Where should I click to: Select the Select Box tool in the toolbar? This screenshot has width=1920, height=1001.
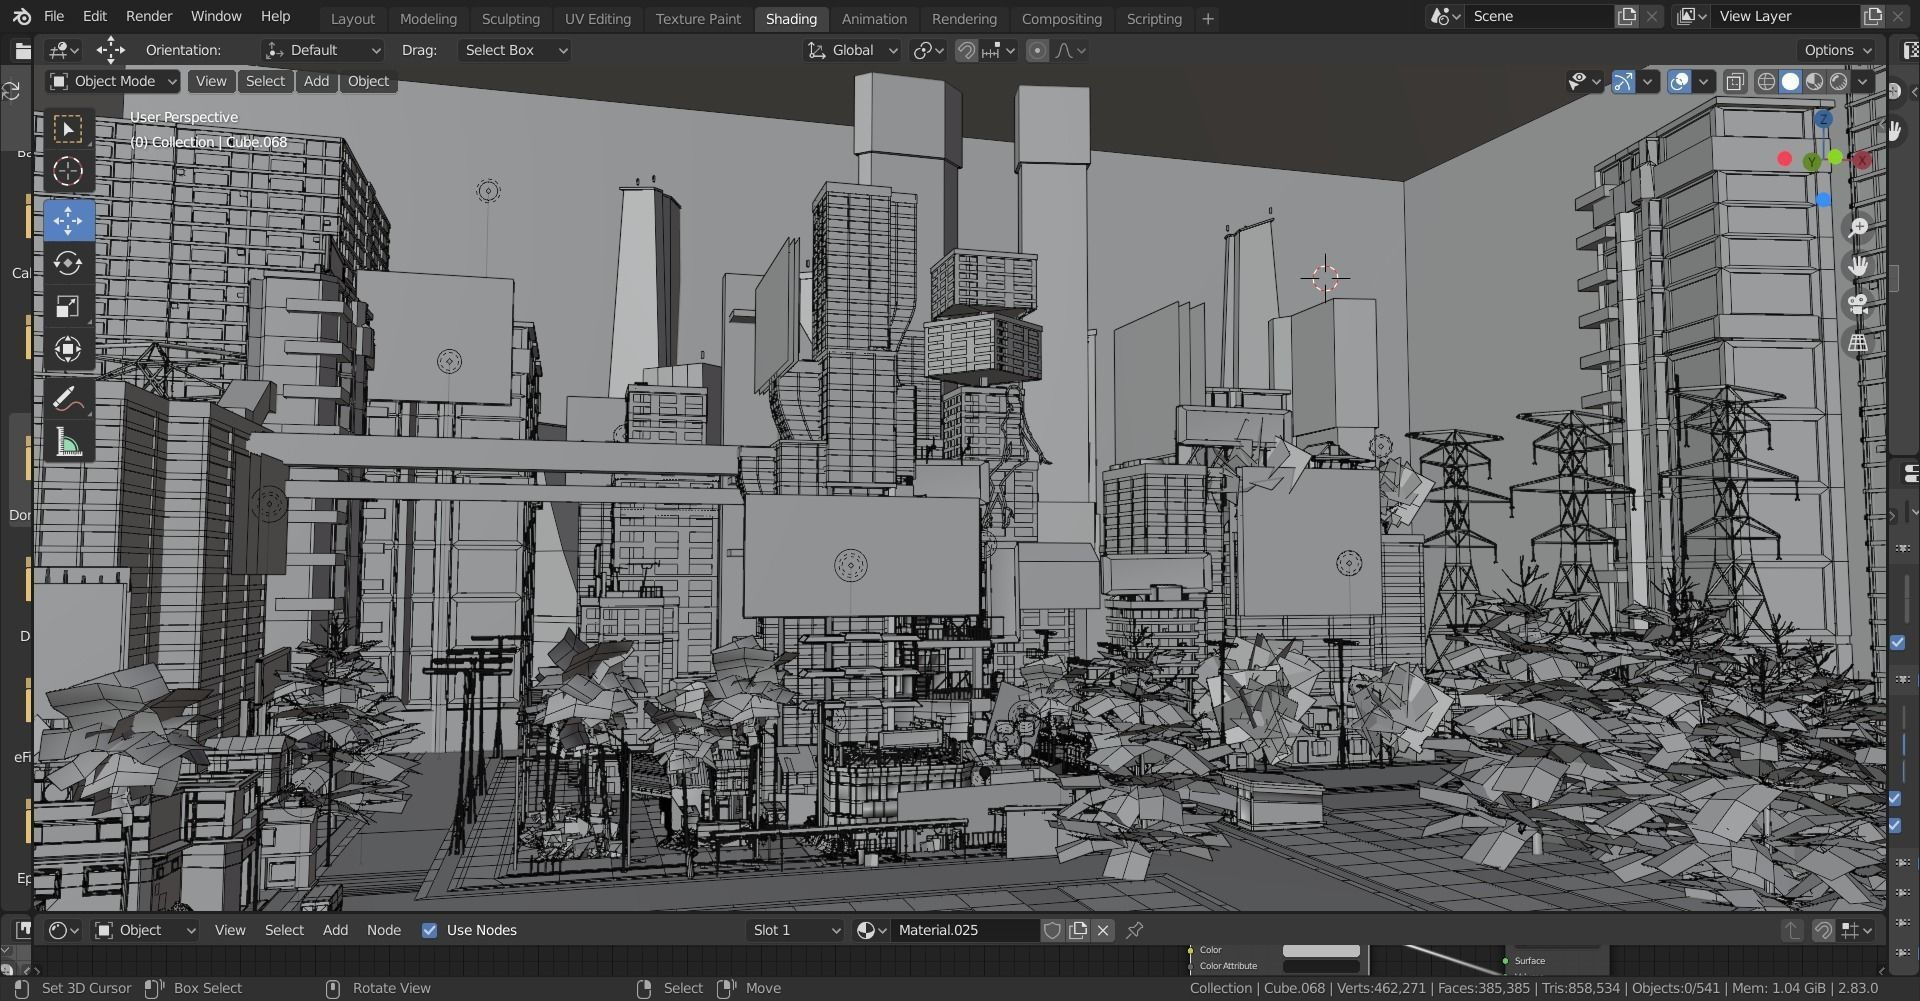[68, 129]
